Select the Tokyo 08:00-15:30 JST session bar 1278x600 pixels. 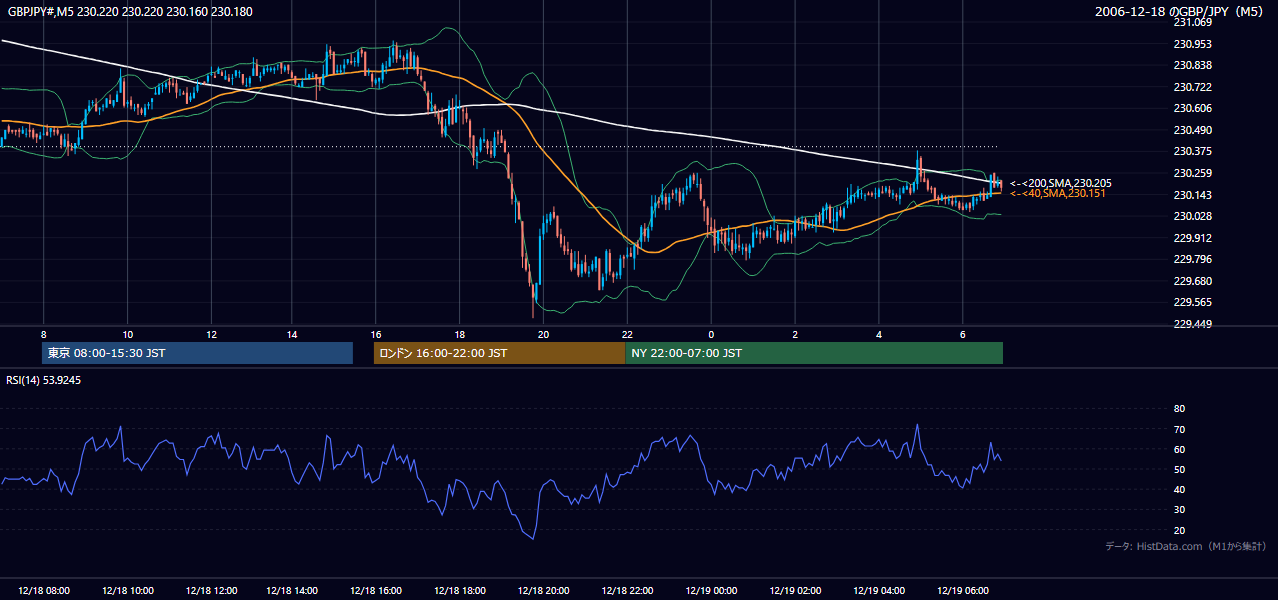click(198, 353)
